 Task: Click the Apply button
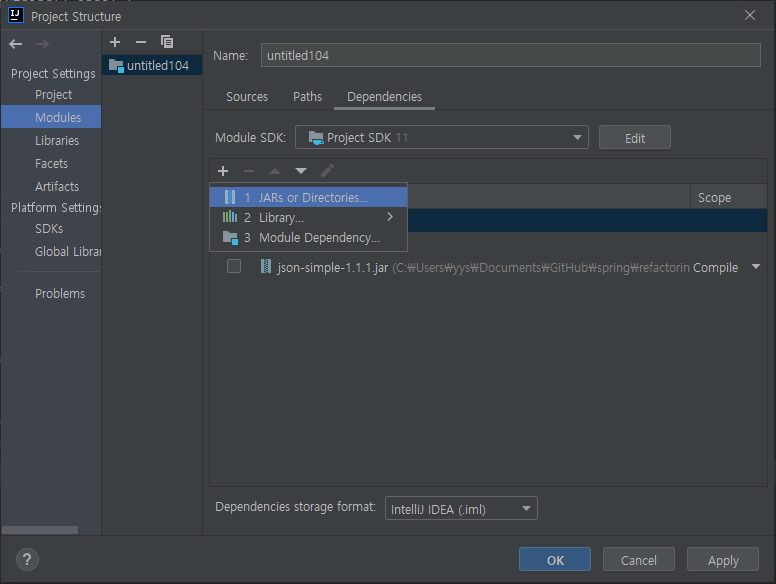(723, 560)
